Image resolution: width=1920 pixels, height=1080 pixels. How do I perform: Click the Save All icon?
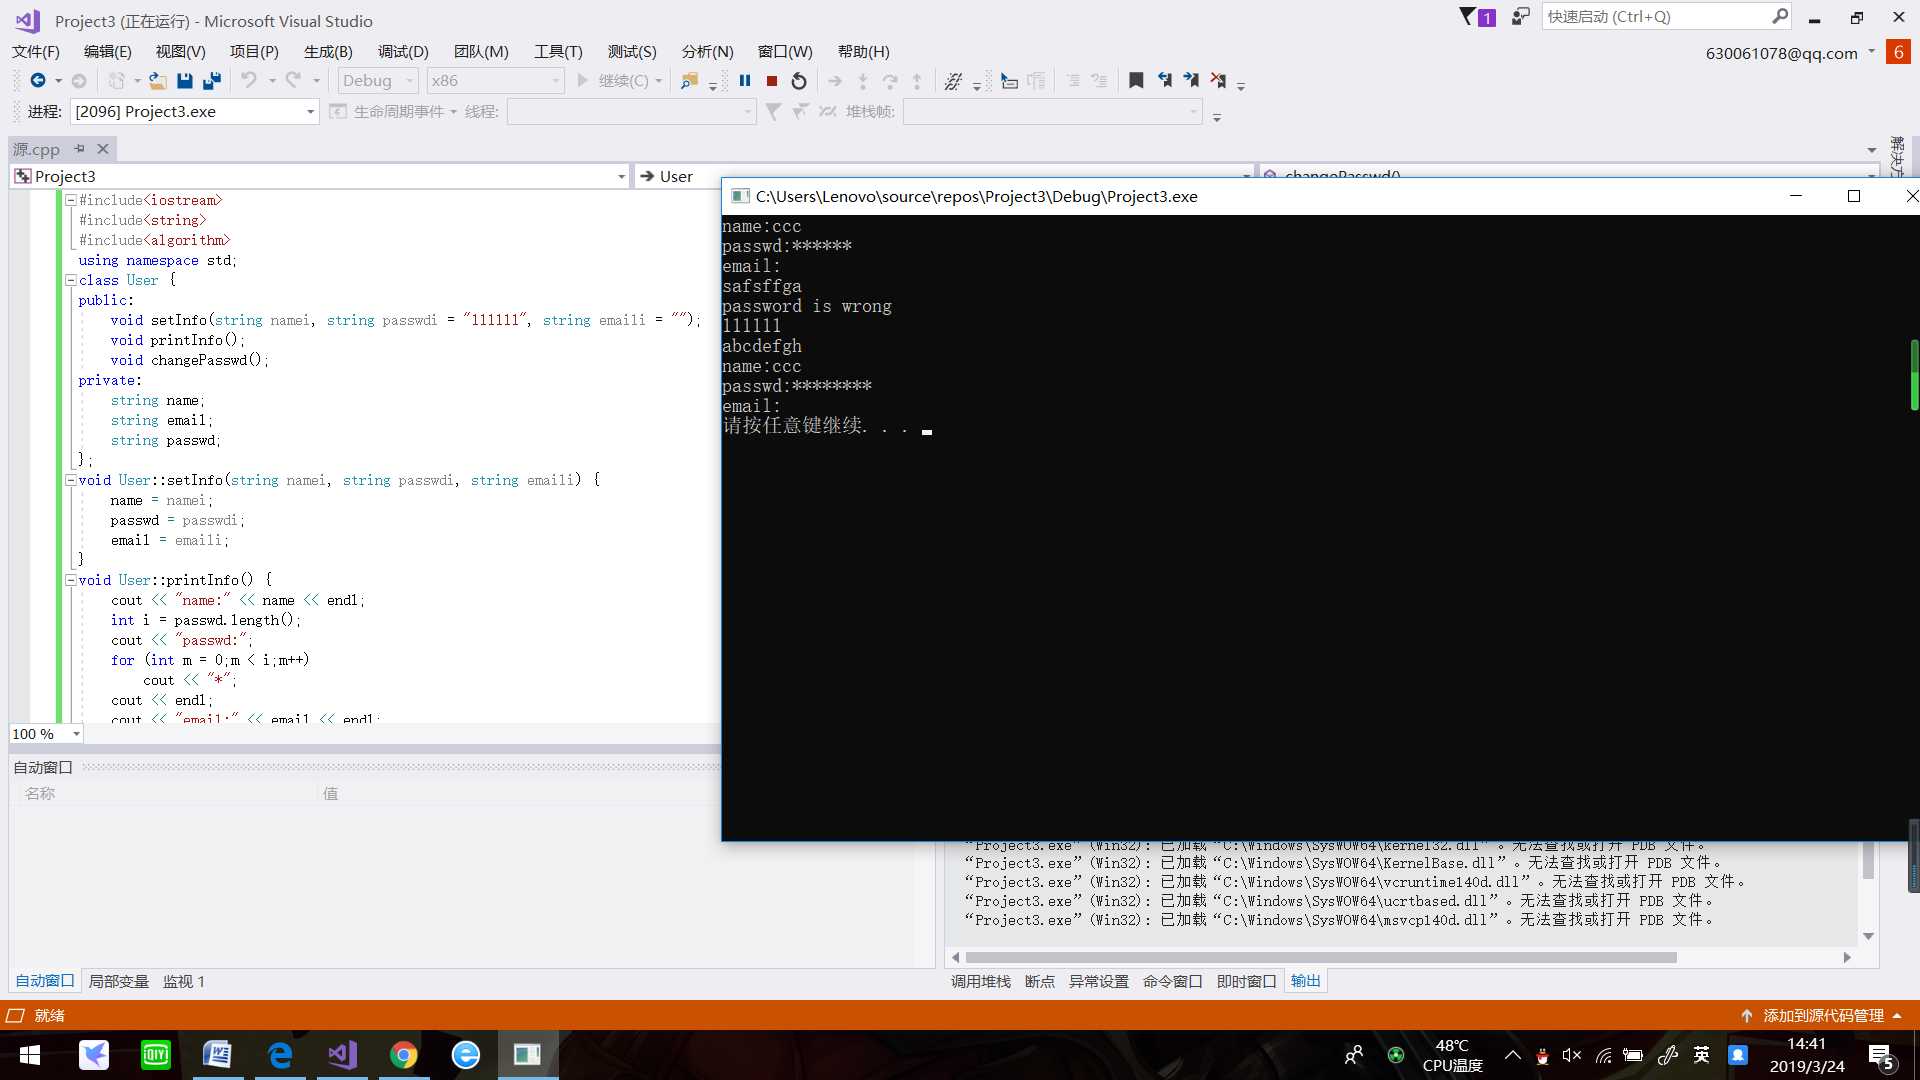211,81
